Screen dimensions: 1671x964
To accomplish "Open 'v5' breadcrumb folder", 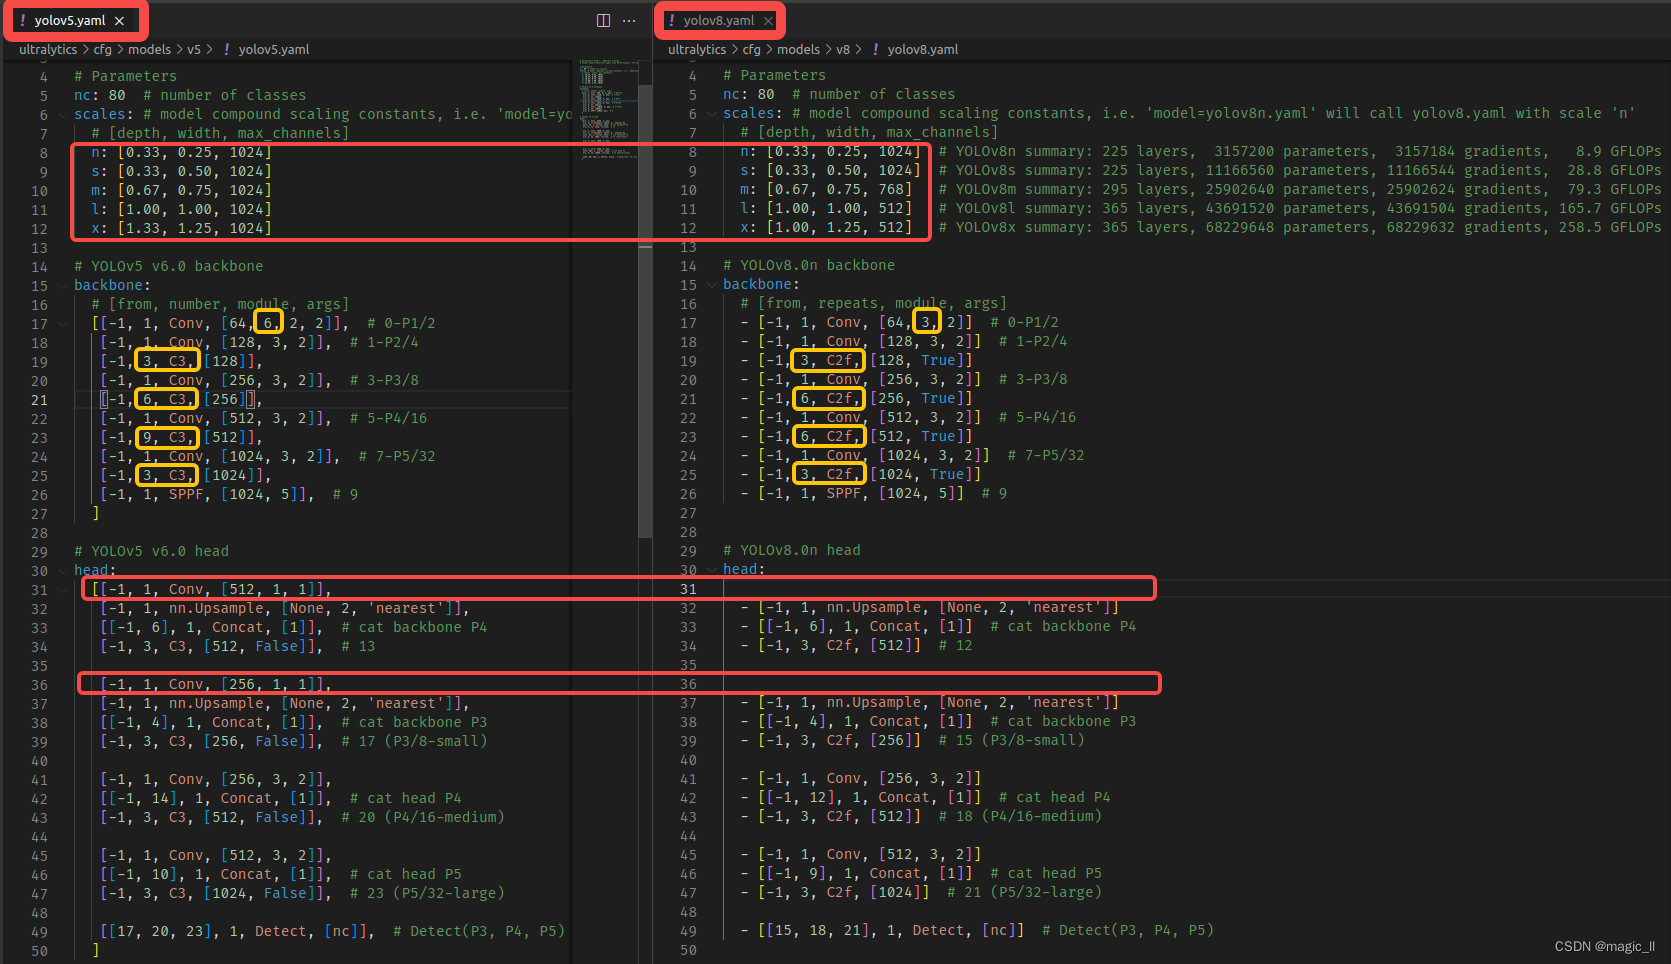I will point(194,49).
